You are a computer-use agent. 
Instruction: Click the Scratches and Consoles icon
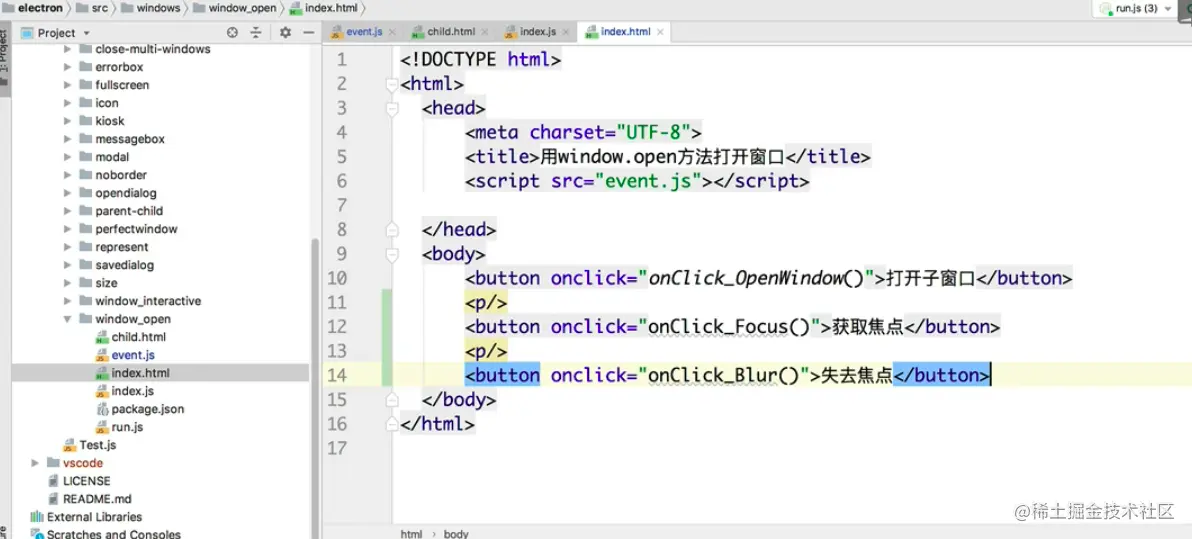point(36,534)
